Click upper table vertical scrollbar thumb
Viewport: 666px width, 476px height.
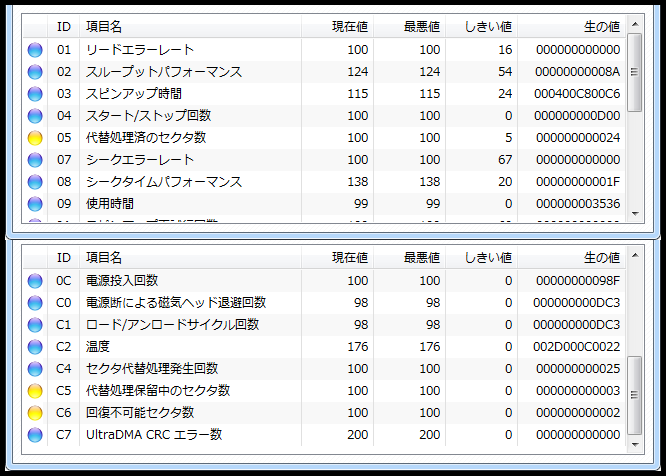[635, 72]
